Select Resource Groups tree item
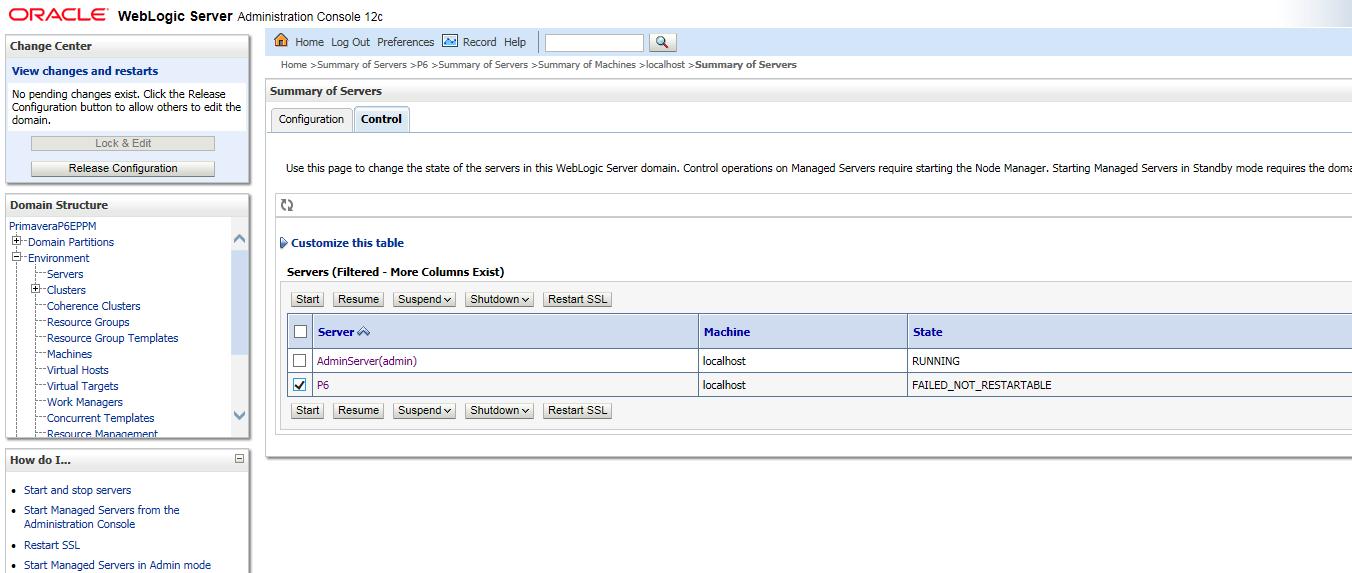Image resolution: width=1352 pixels, height=573 pixels. pos(88,322)
